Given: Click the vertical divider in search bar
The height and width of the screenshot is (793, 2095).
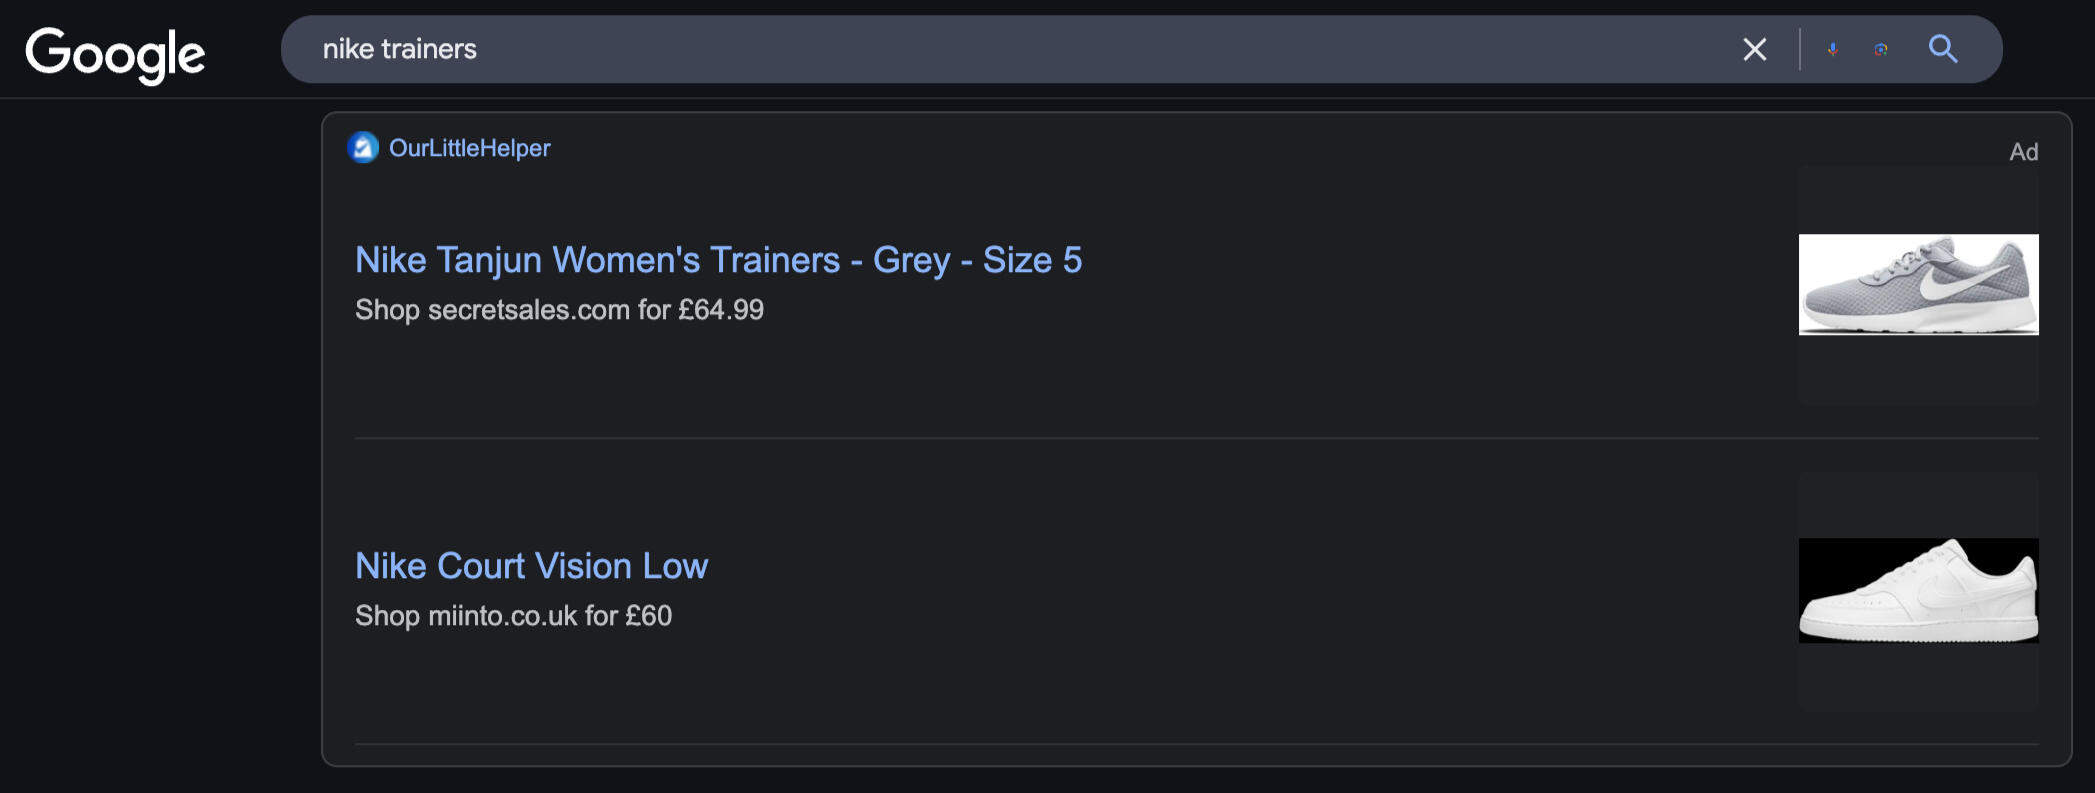Looking at the screenshot, I should [x=1799, y=49].
